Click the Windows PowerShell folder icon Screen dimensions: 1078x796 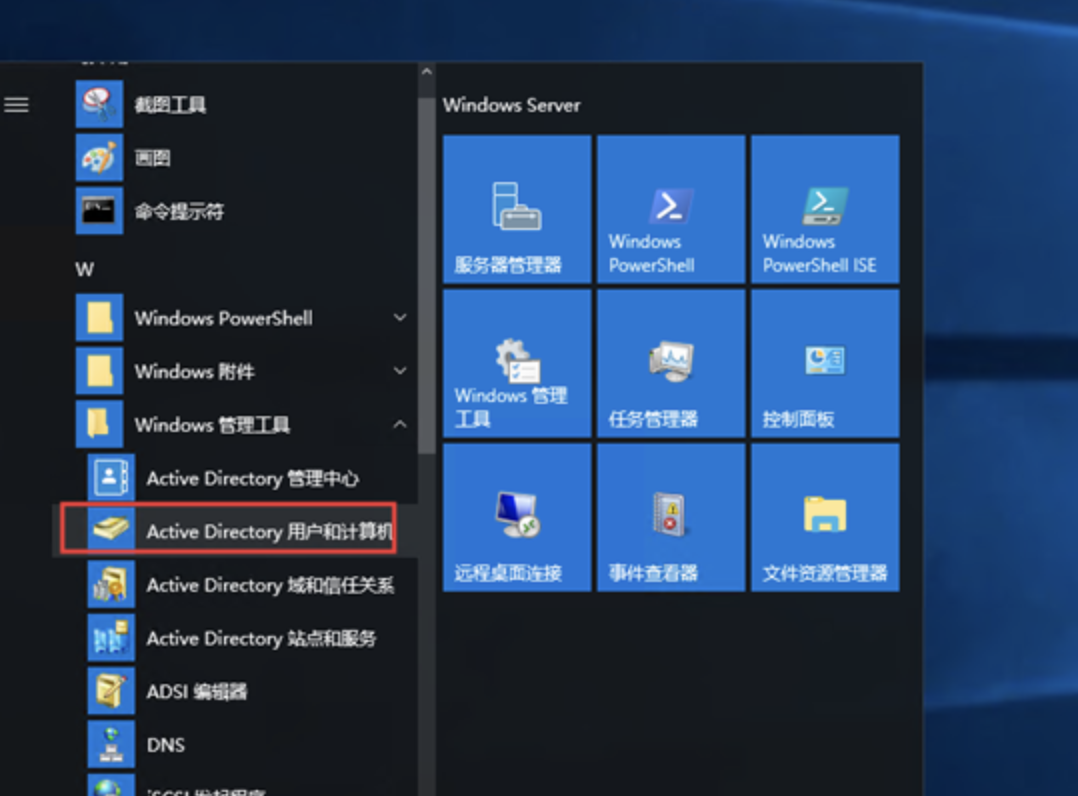99,318
